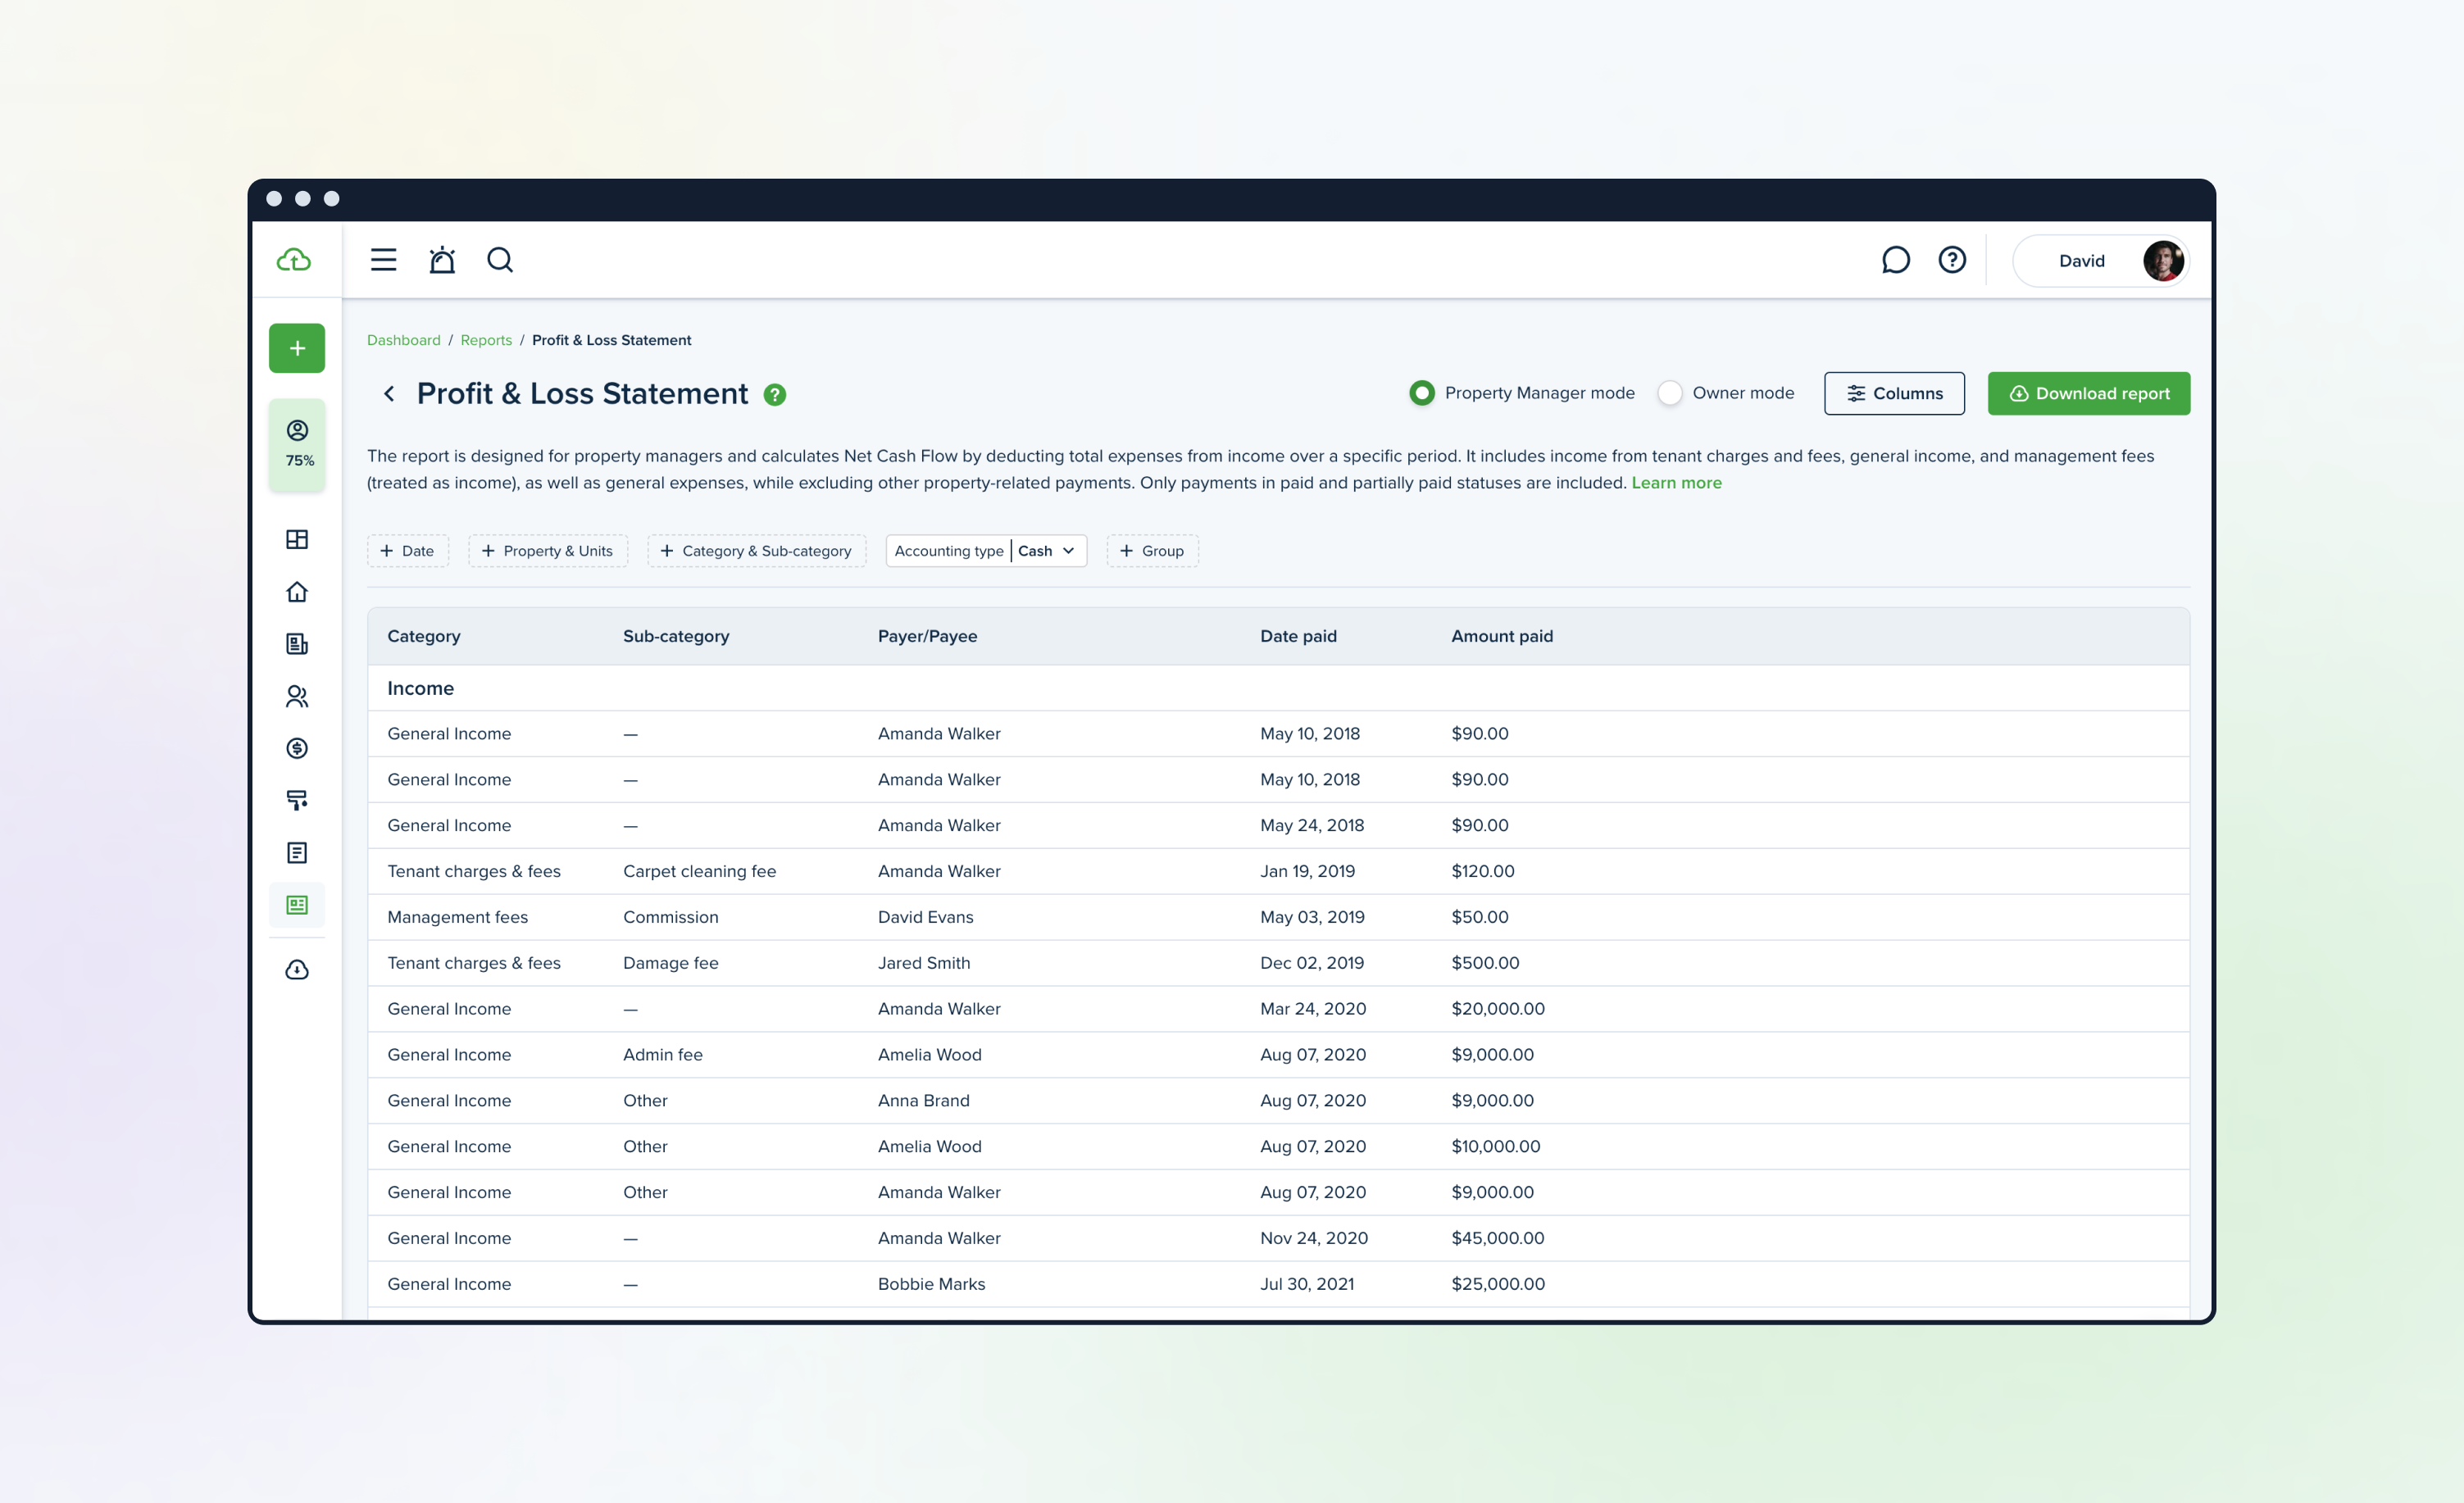Select Owner mode radio button
Viewport: 2464px width, 1503px height.
click(x=1669, y=393)
